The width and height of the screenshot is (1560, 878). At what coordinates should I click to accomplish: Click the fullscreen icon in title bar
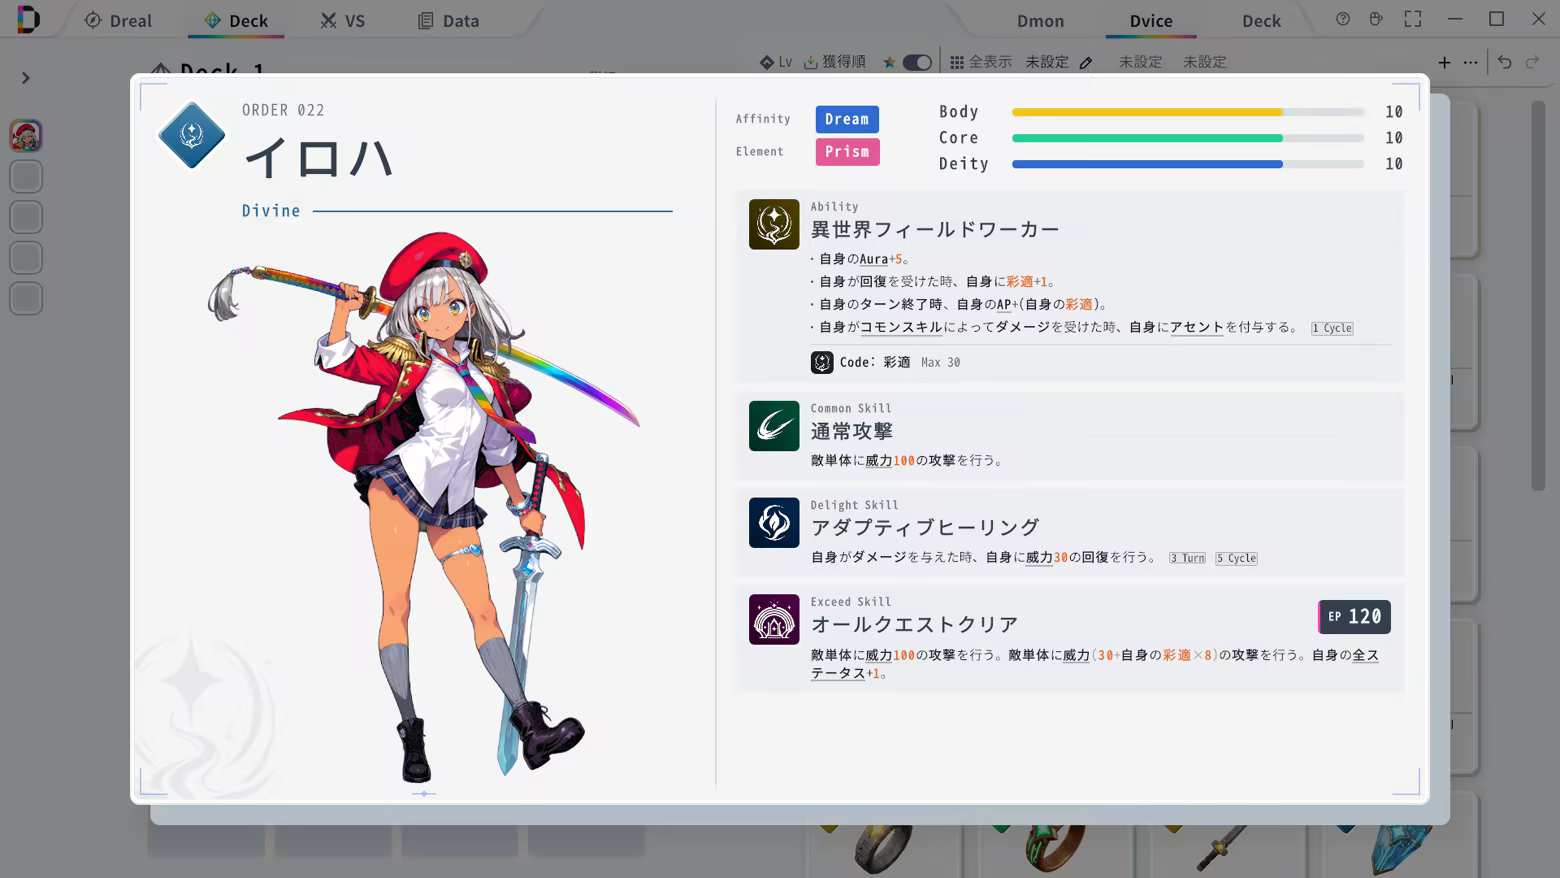coord(1413,19)
